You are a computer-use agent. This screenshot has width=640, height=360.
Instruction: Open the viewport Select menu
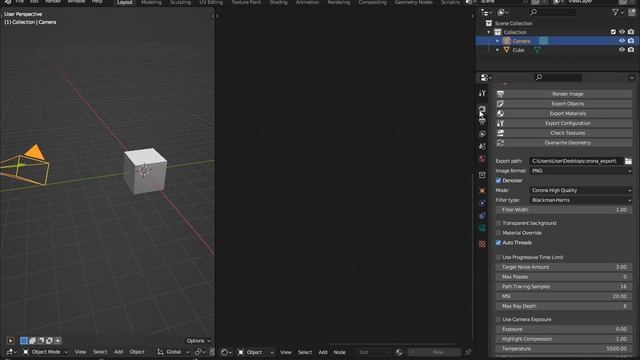[x=100, y=352]
